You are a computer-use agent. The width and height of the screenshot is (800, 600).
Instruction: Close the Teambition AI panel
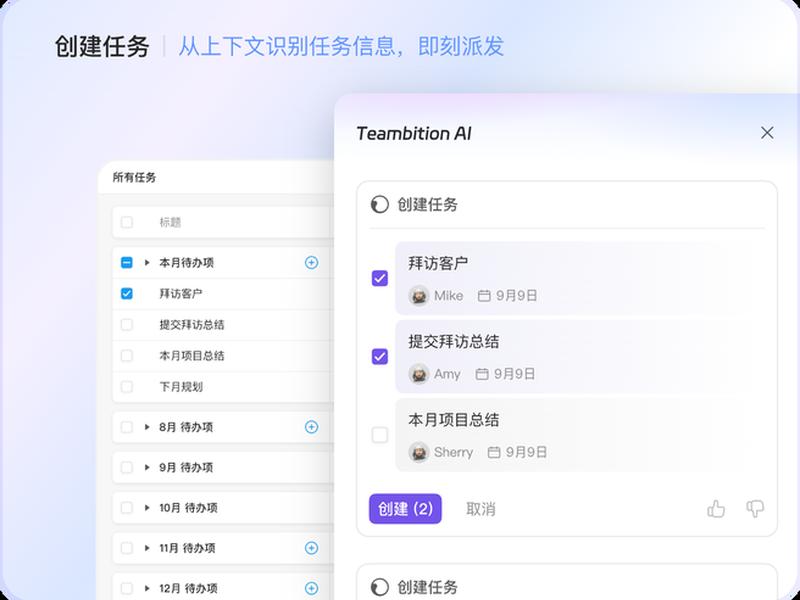point(767,133)
